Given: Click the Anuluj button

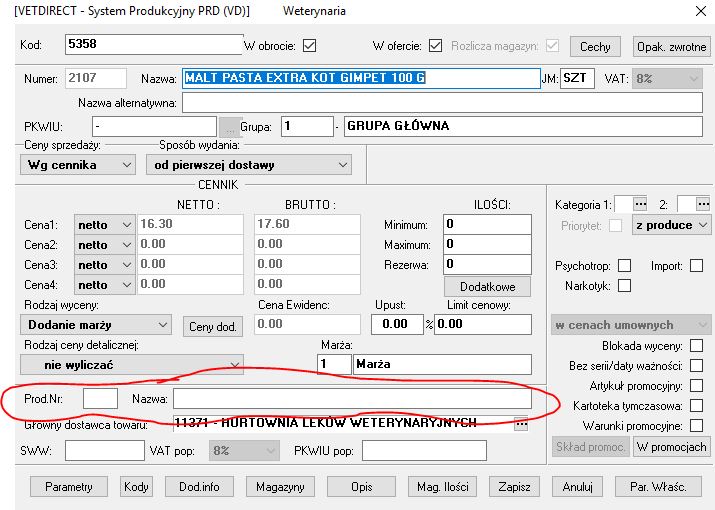Looking at the screenshot, I should [577, 487].
